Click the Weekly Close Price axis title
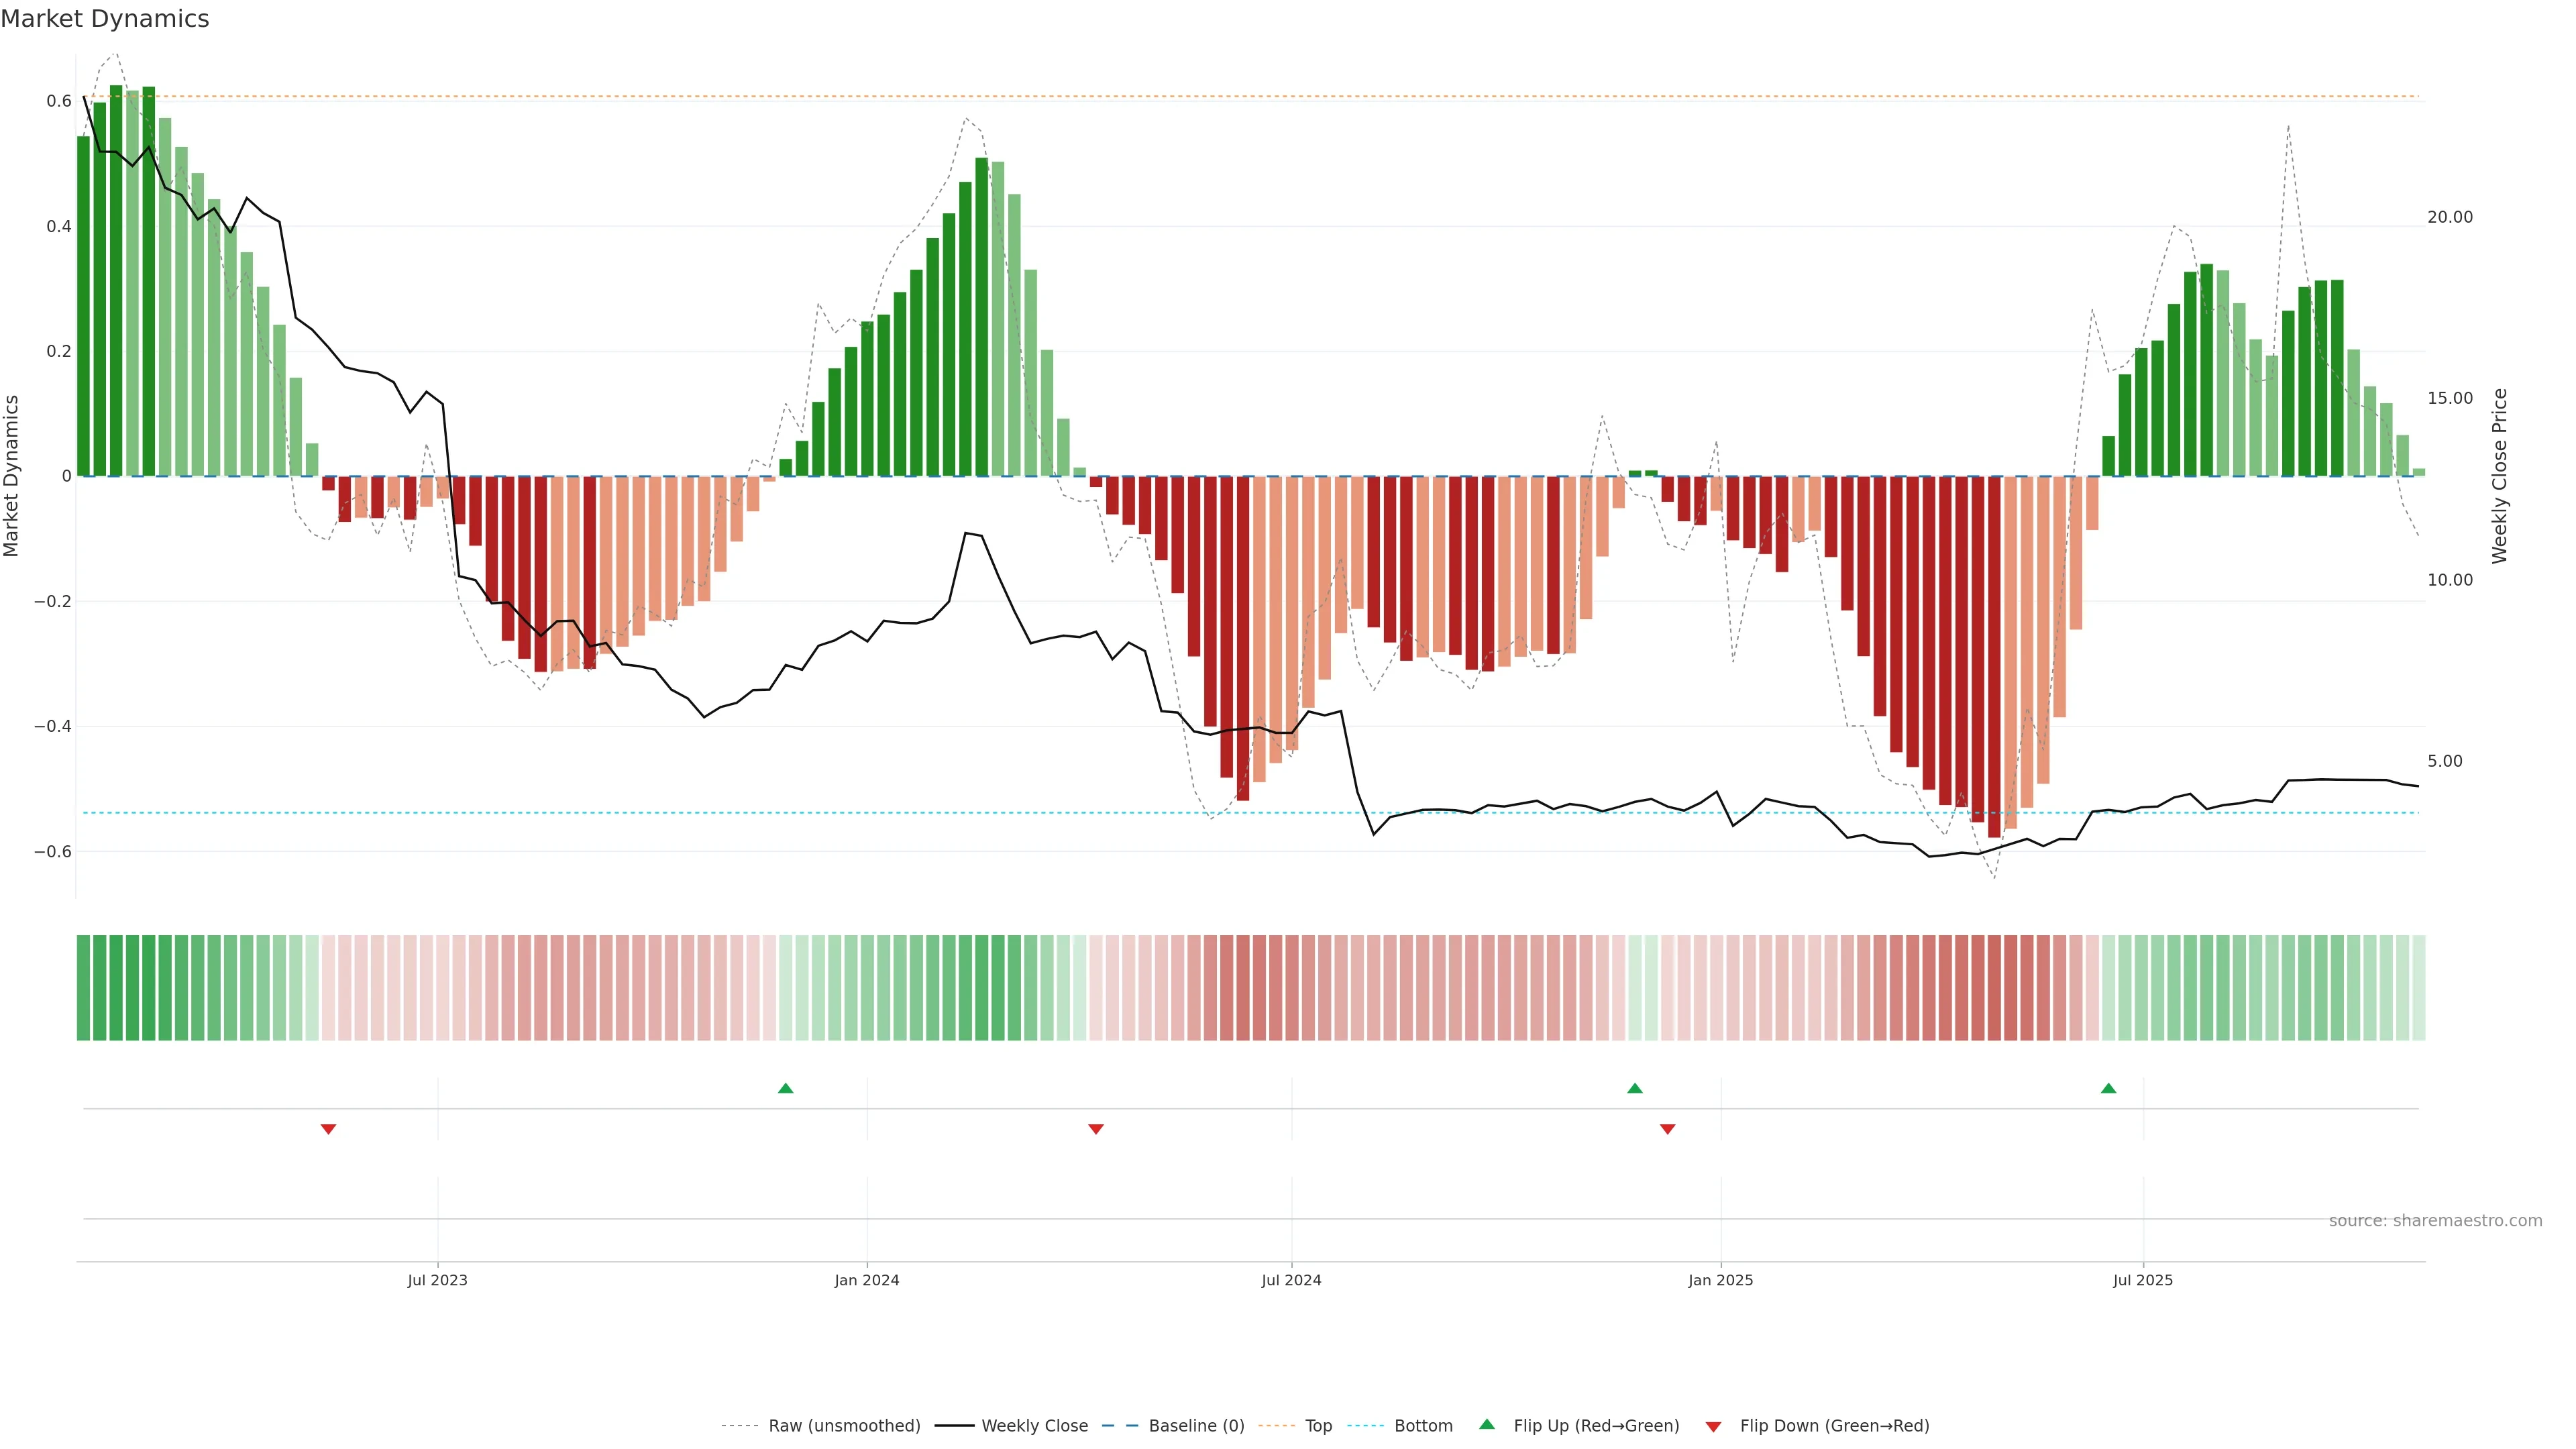Viewport: 2576px width, 1449px height. pyautogui.click(x=2499, y=476)
